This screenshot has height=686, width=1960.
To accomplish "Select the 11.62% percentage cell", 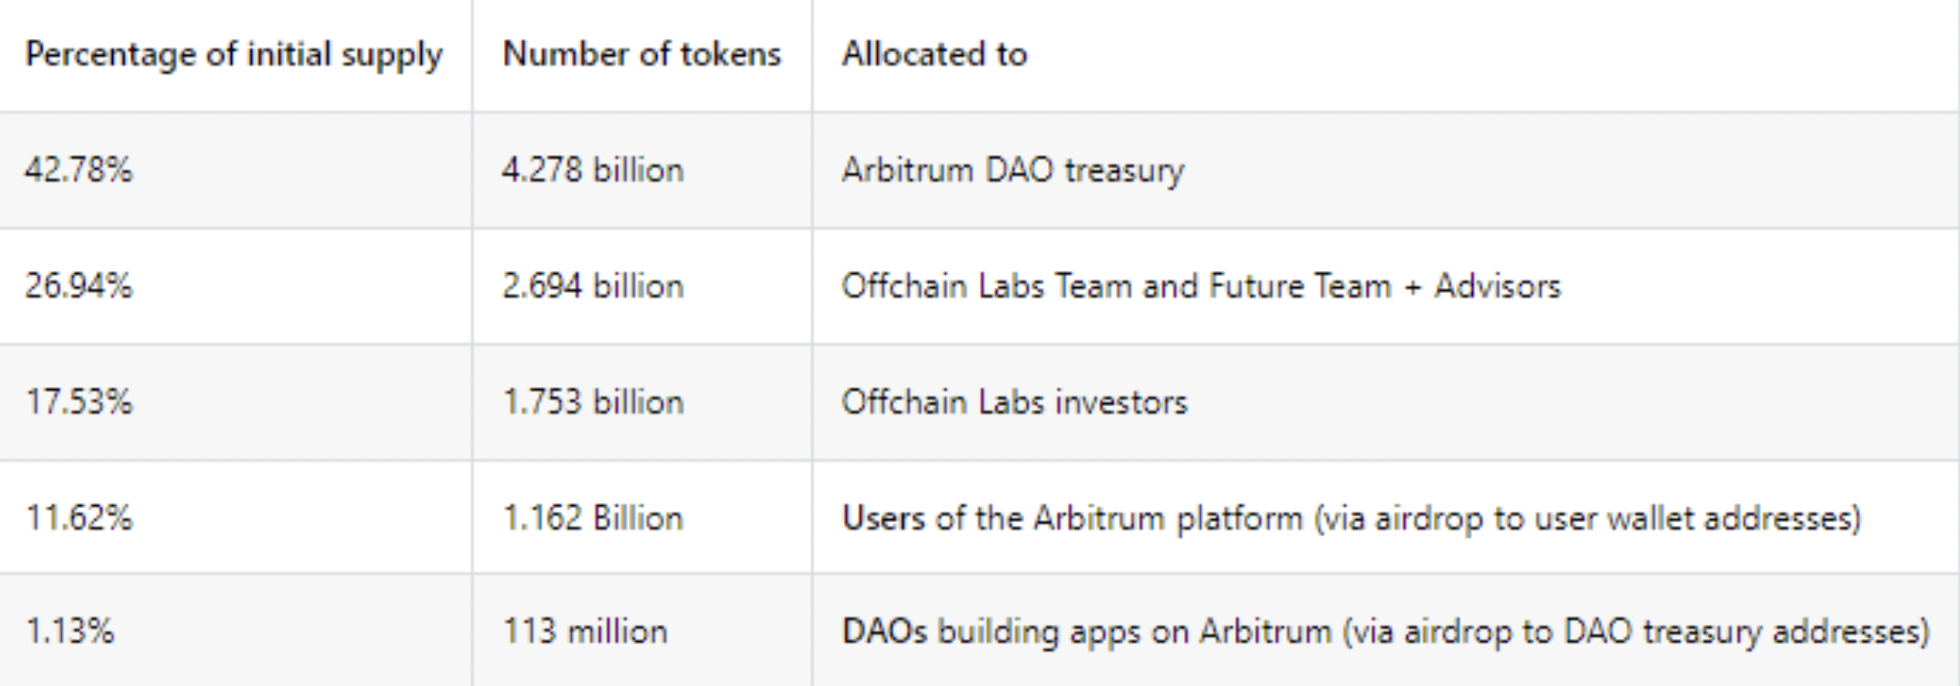I will tap(235, 517).
